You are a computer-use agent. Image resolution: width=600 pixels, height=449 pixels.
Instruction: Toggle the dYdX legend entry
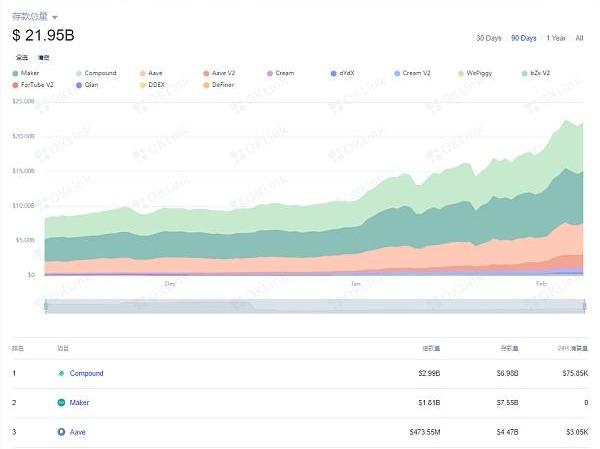(x=348, y=73)
